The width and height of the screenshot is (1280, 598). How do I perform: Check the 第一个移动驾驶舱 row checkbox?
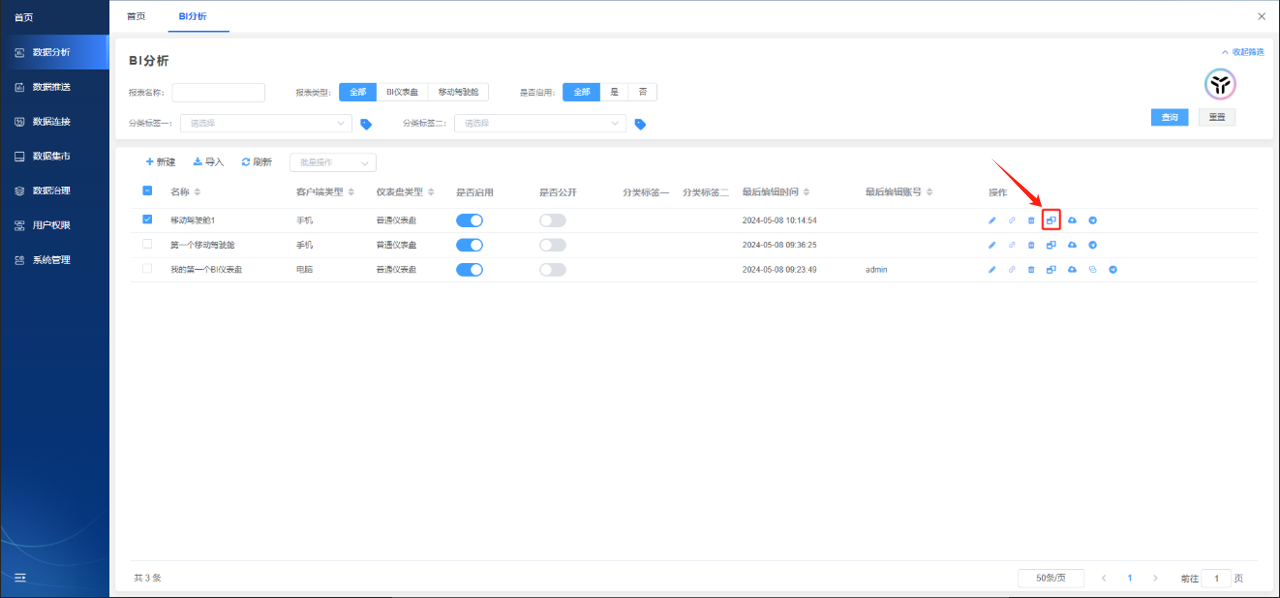point(148,244)
